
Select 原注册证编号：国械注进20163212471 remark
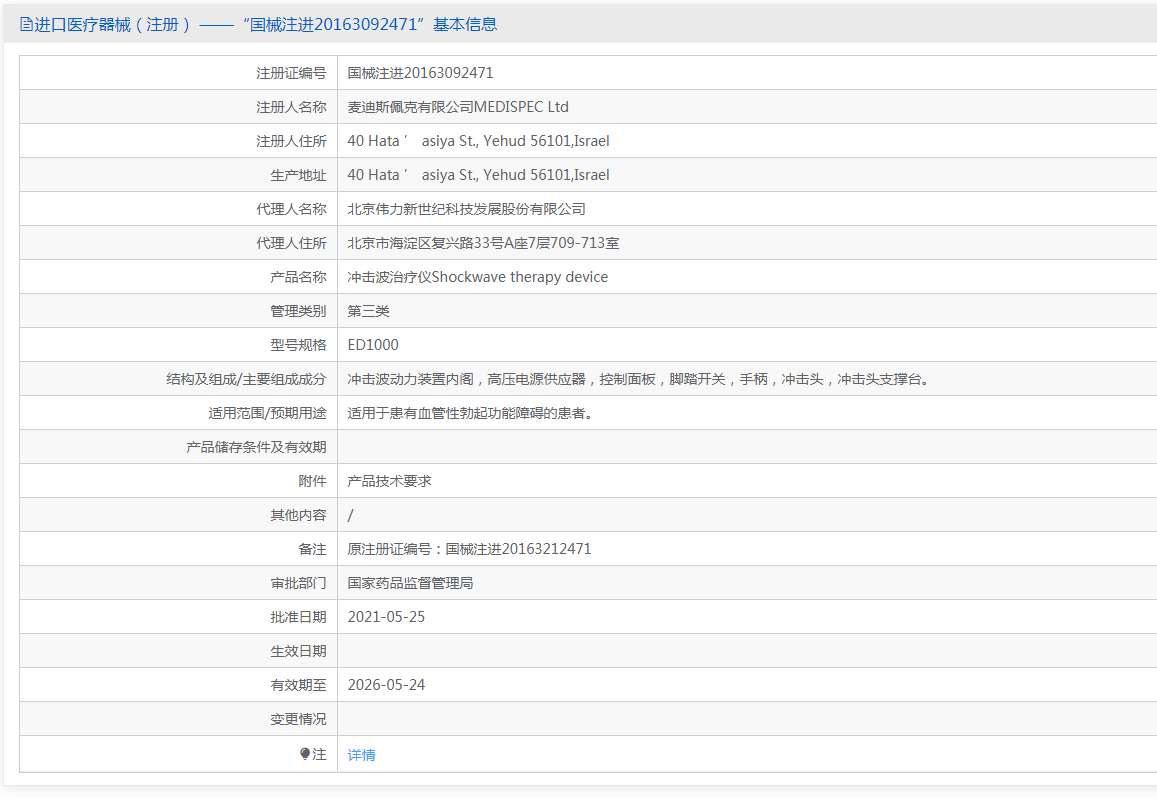pyautogui.click(x=469, y=548)
